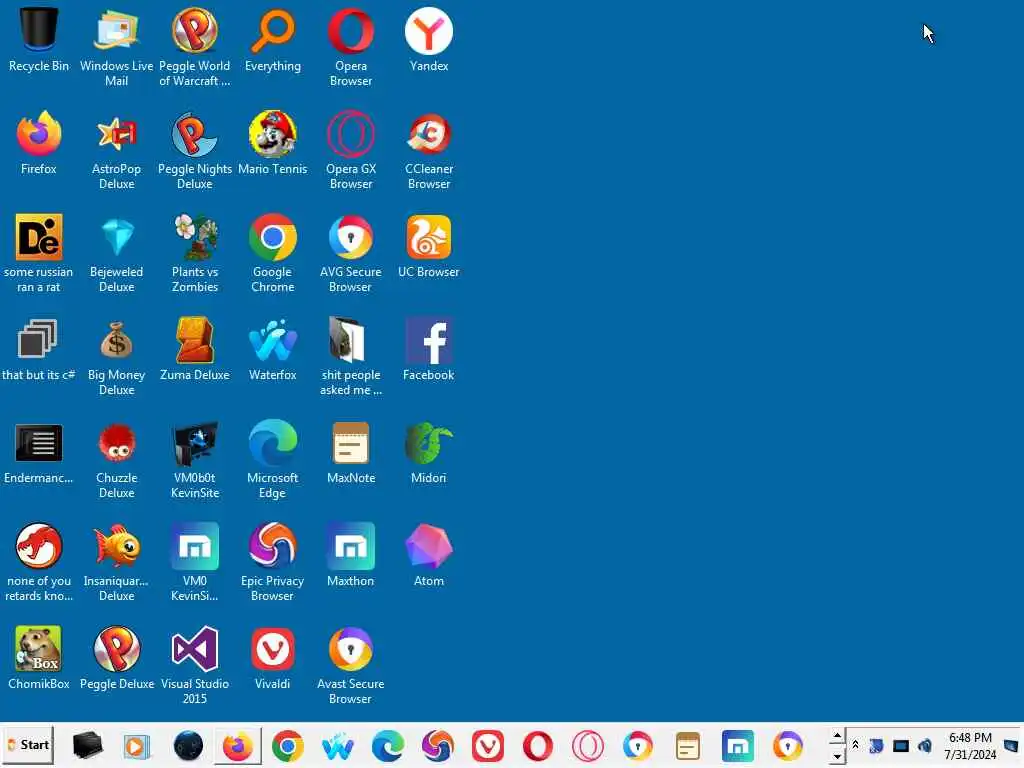Click the Google Chrome desktop shortcut
The image size is (1024, 768).
pos(273,253)
